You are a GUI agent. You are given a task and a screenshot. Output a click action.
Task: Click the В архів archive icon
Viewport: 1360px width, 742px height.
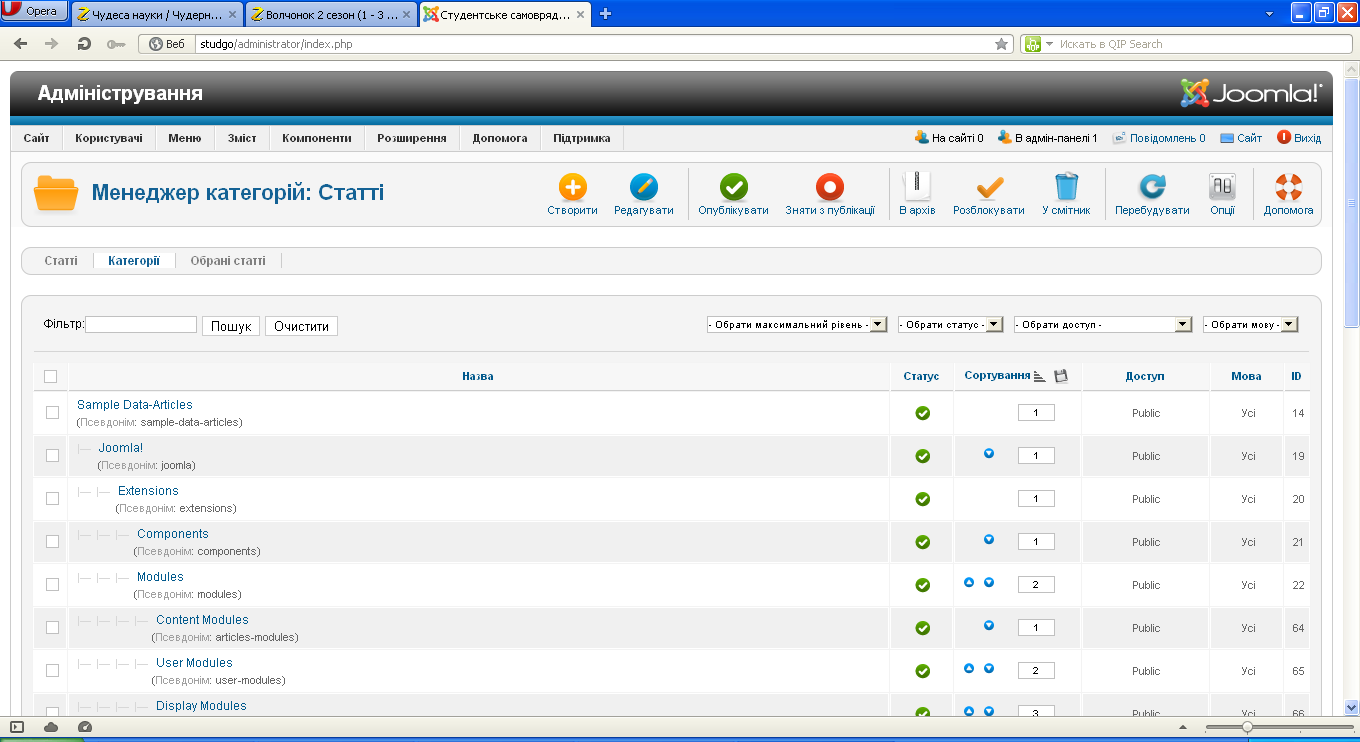click(x=917, y=187)
